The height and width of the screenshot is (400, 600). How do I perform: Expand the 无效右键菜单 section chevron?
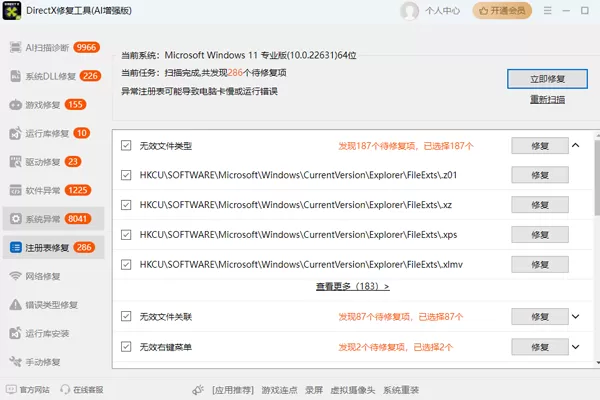coord(576,347)
